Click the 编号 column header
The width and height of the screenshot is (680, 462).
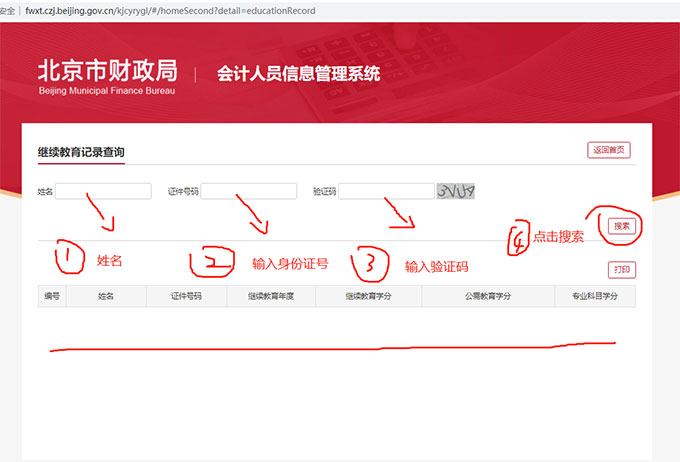(x=52, y=296)
